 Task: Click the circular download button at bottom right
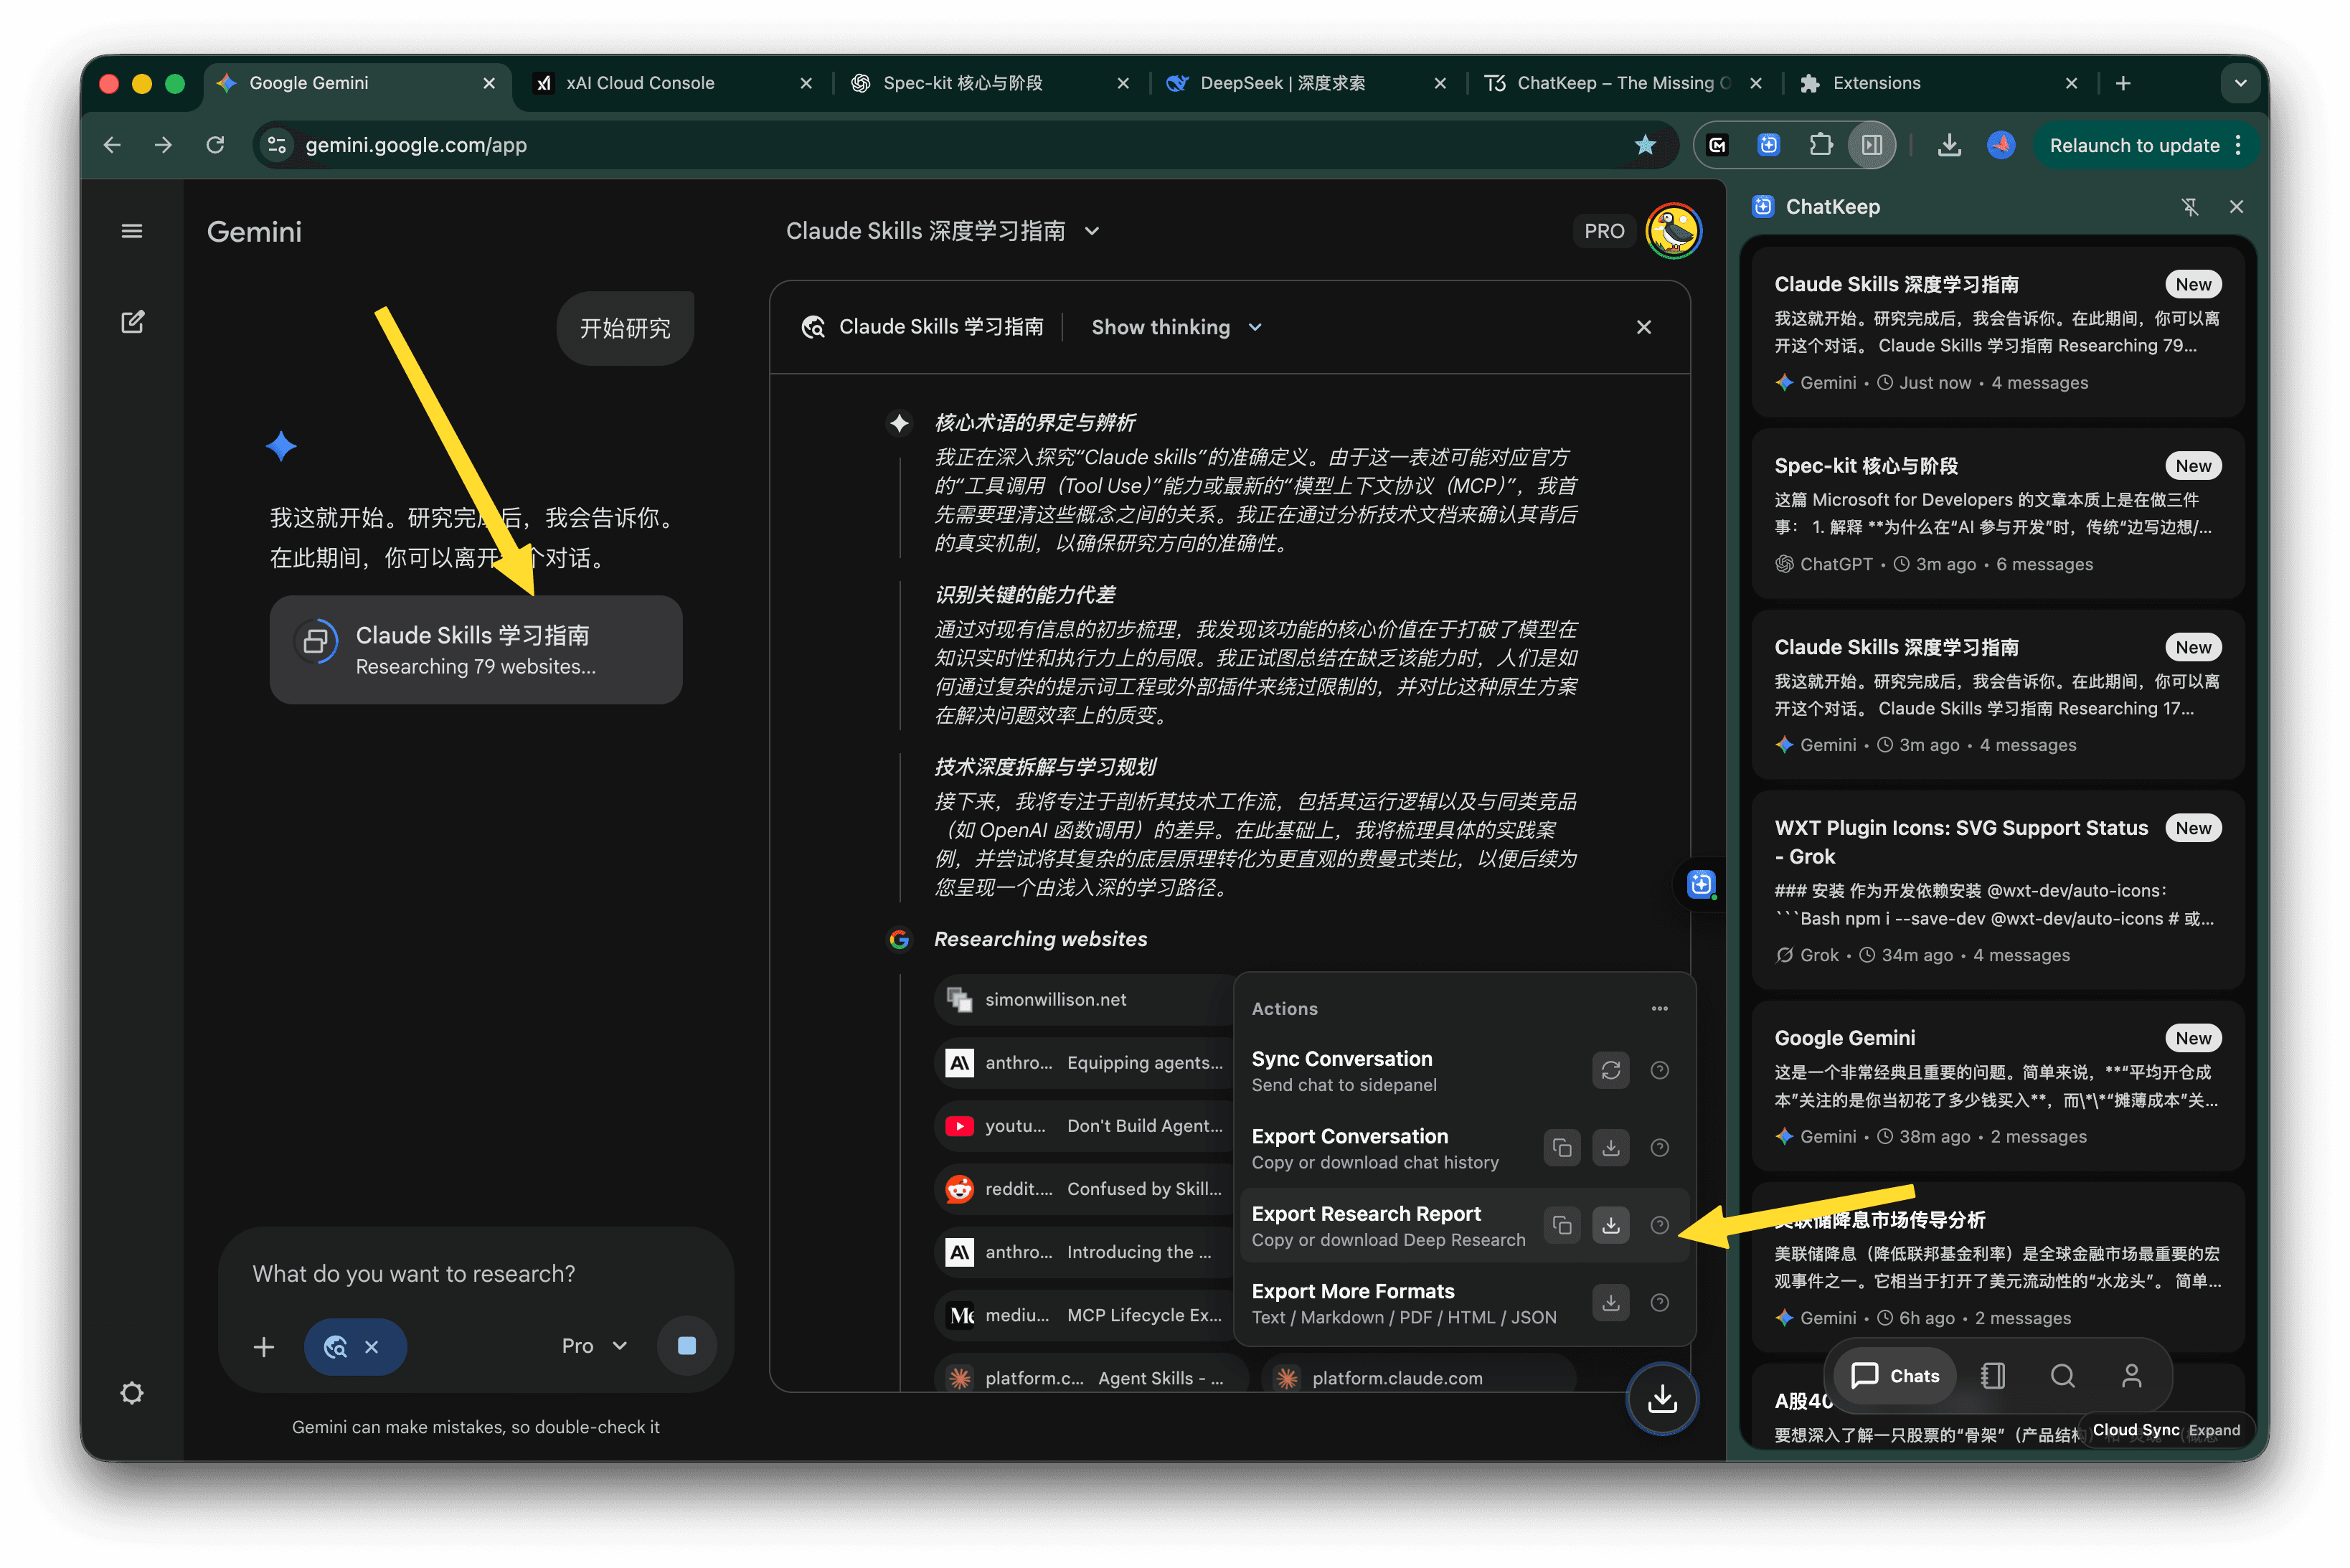coord(1662,1399)
